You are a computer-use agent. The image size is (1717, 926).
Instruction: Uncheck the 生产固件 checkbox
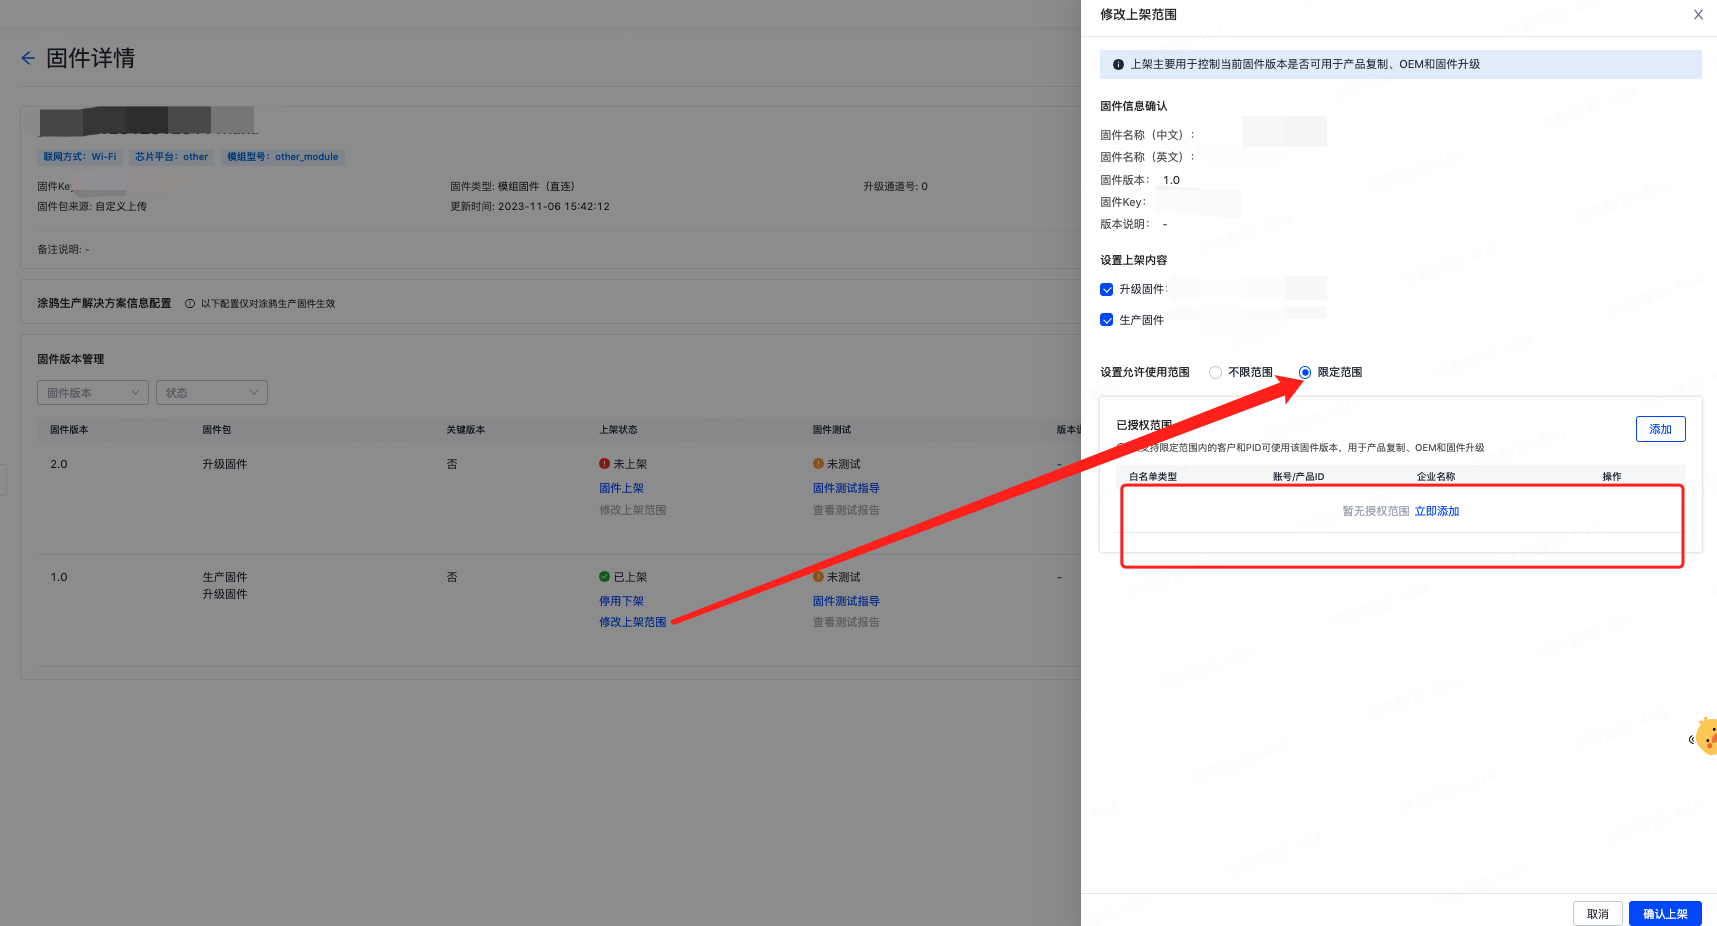[x=1107, y=320]
